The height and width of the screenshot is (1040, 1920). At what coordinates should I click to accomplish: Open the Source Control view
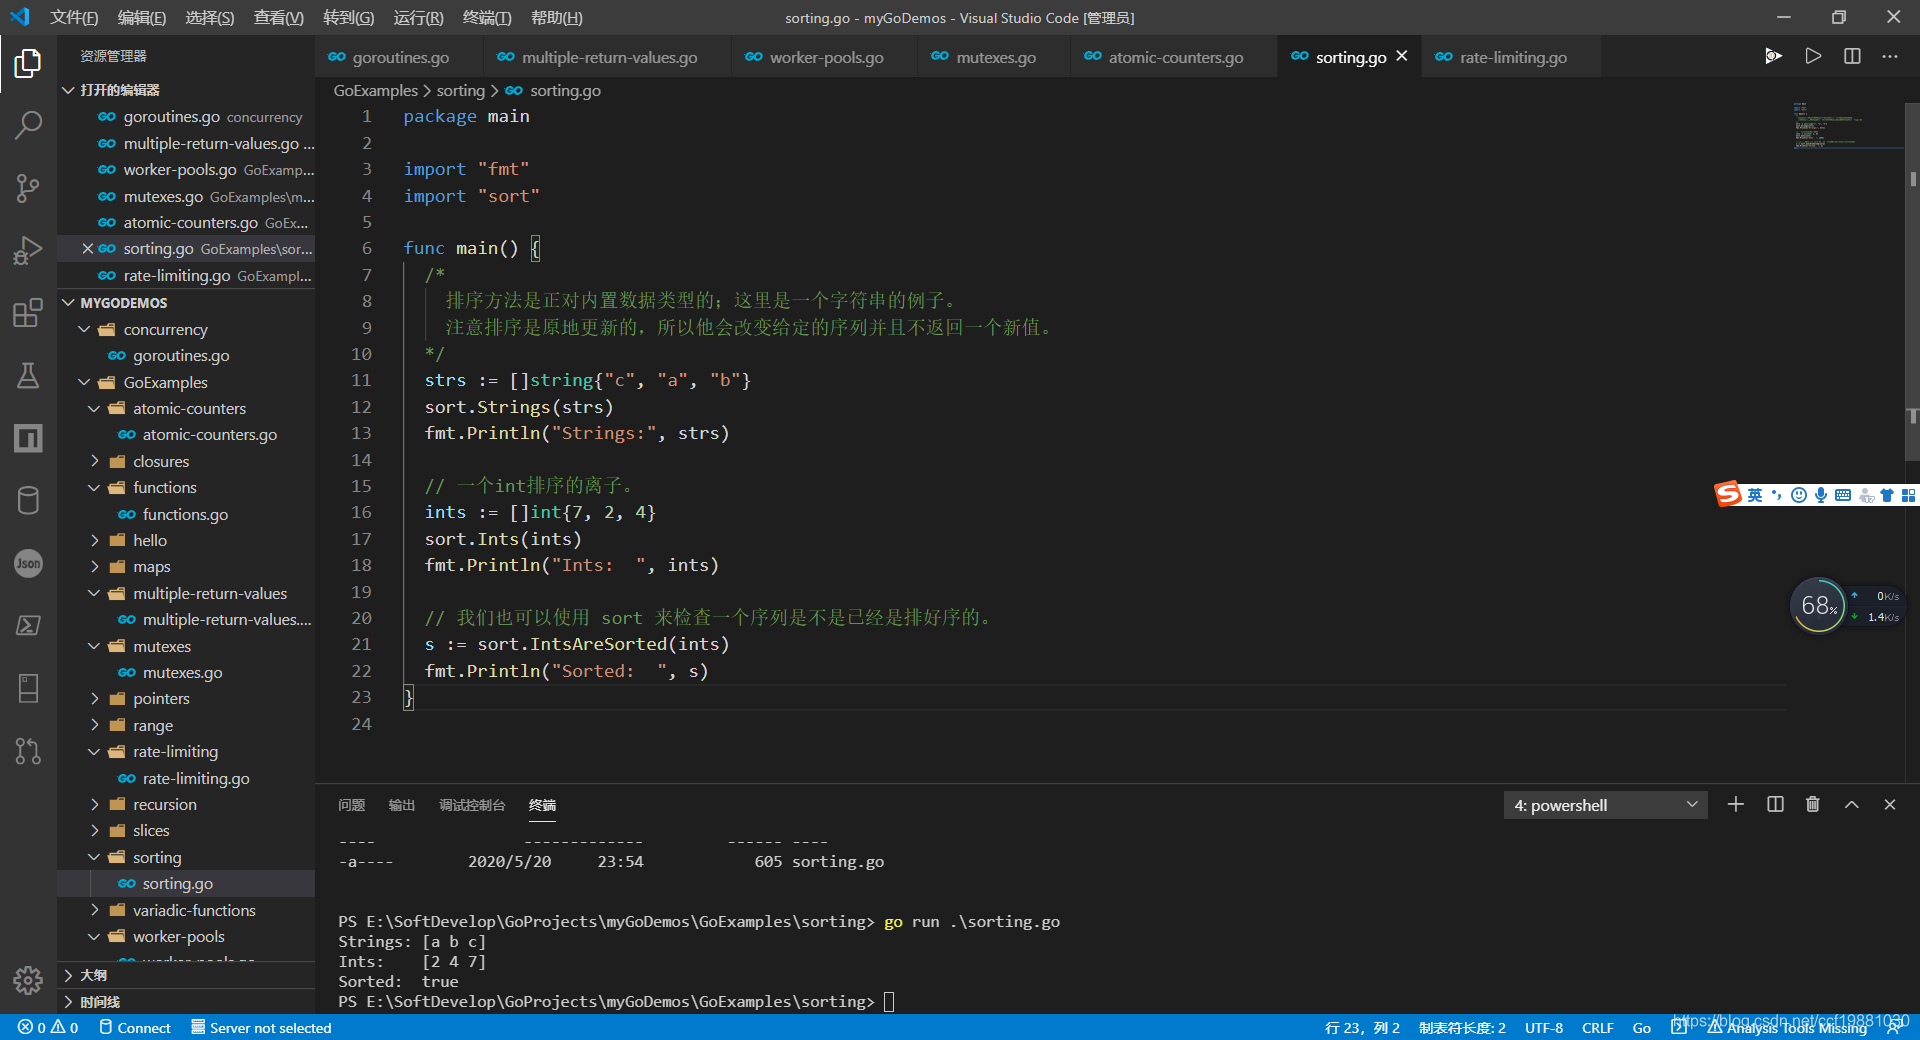28,188
